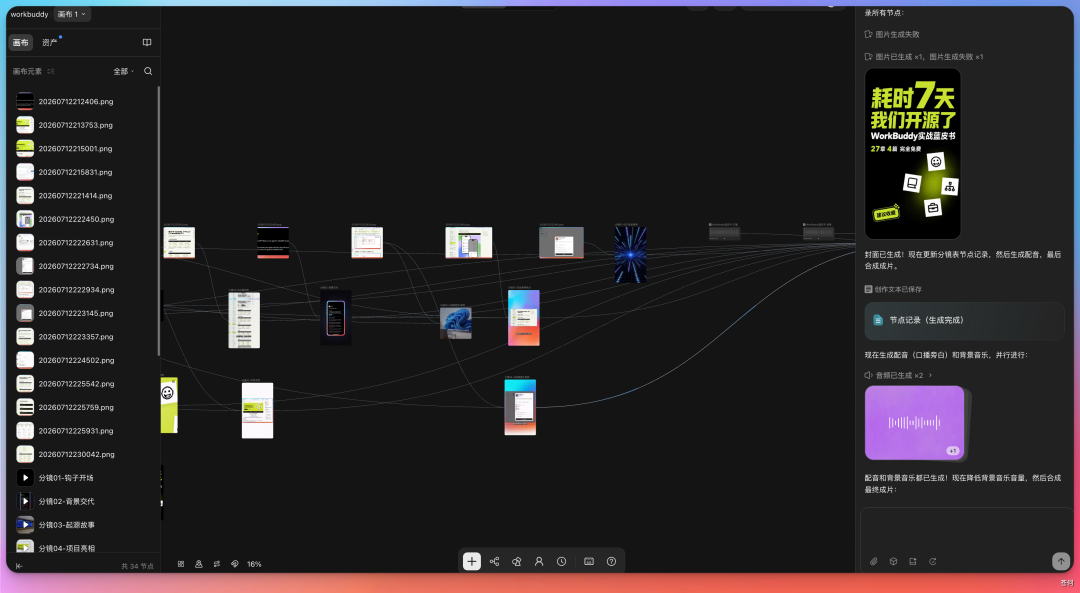The height and width of the screenshot is (593, 1080).
Task: Collapse the left sidebar with arrow icon
Action: [19, 566]
